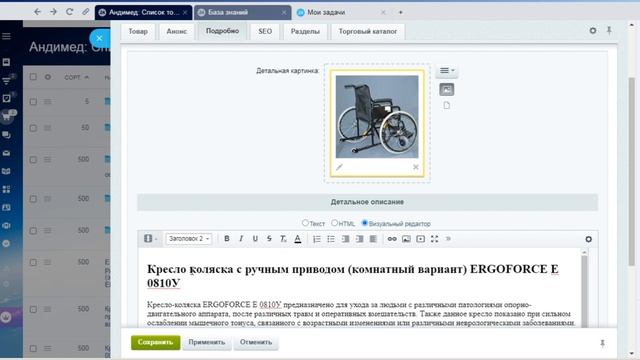The width and height of the screenshot is (640, 360).
Task: Increase indent in editor toolbar
Action: (359, 239)
